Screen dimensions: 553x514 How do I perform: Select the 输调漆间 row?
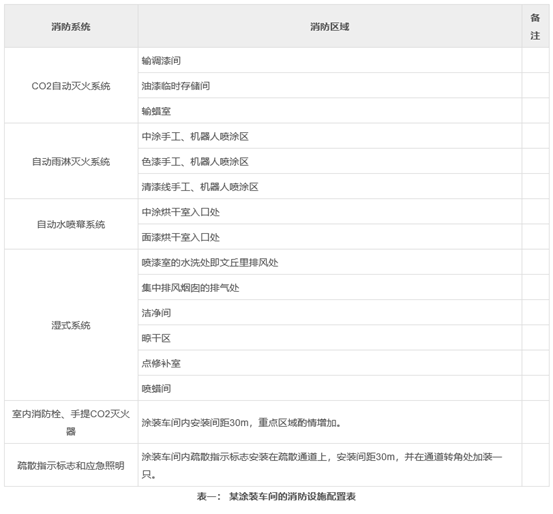click(x=330, y=61)
